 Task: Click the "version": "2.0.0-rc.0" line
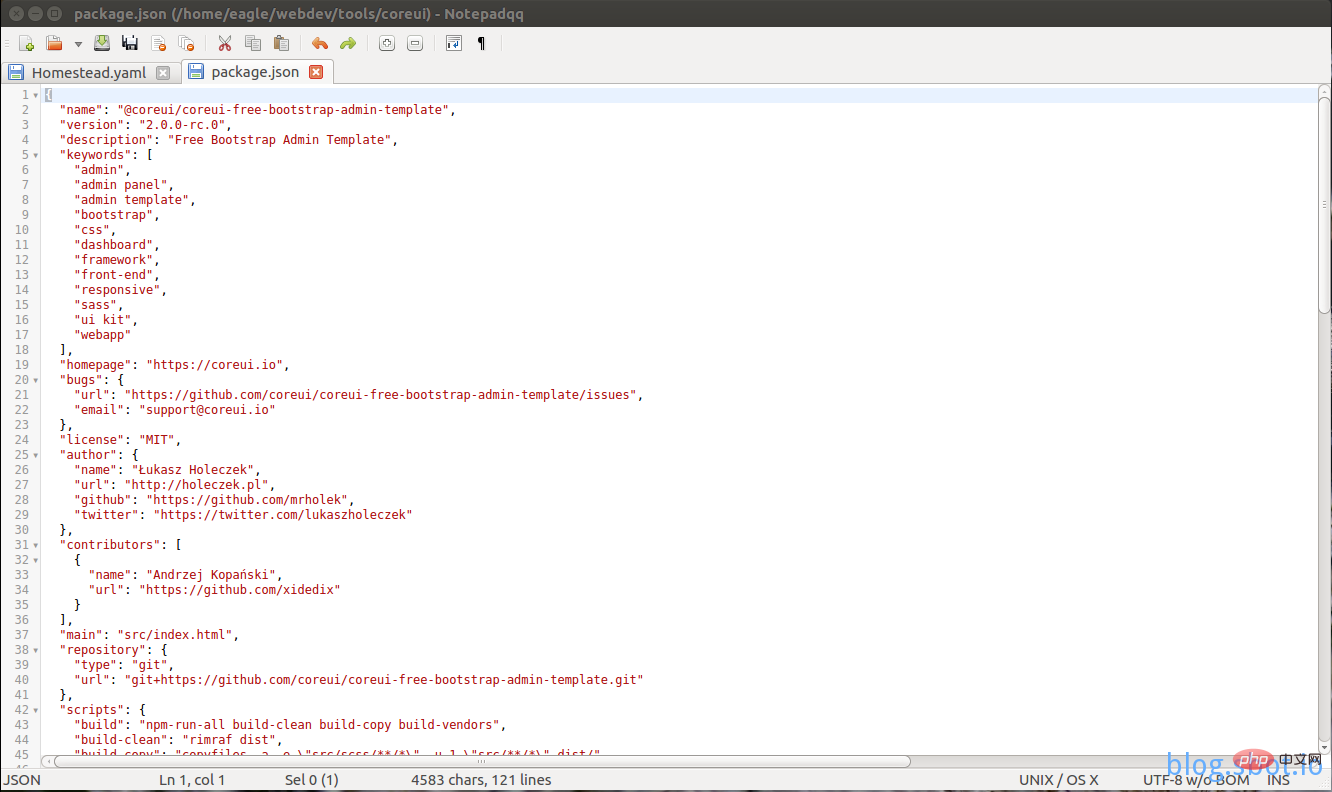pos(146,125)
